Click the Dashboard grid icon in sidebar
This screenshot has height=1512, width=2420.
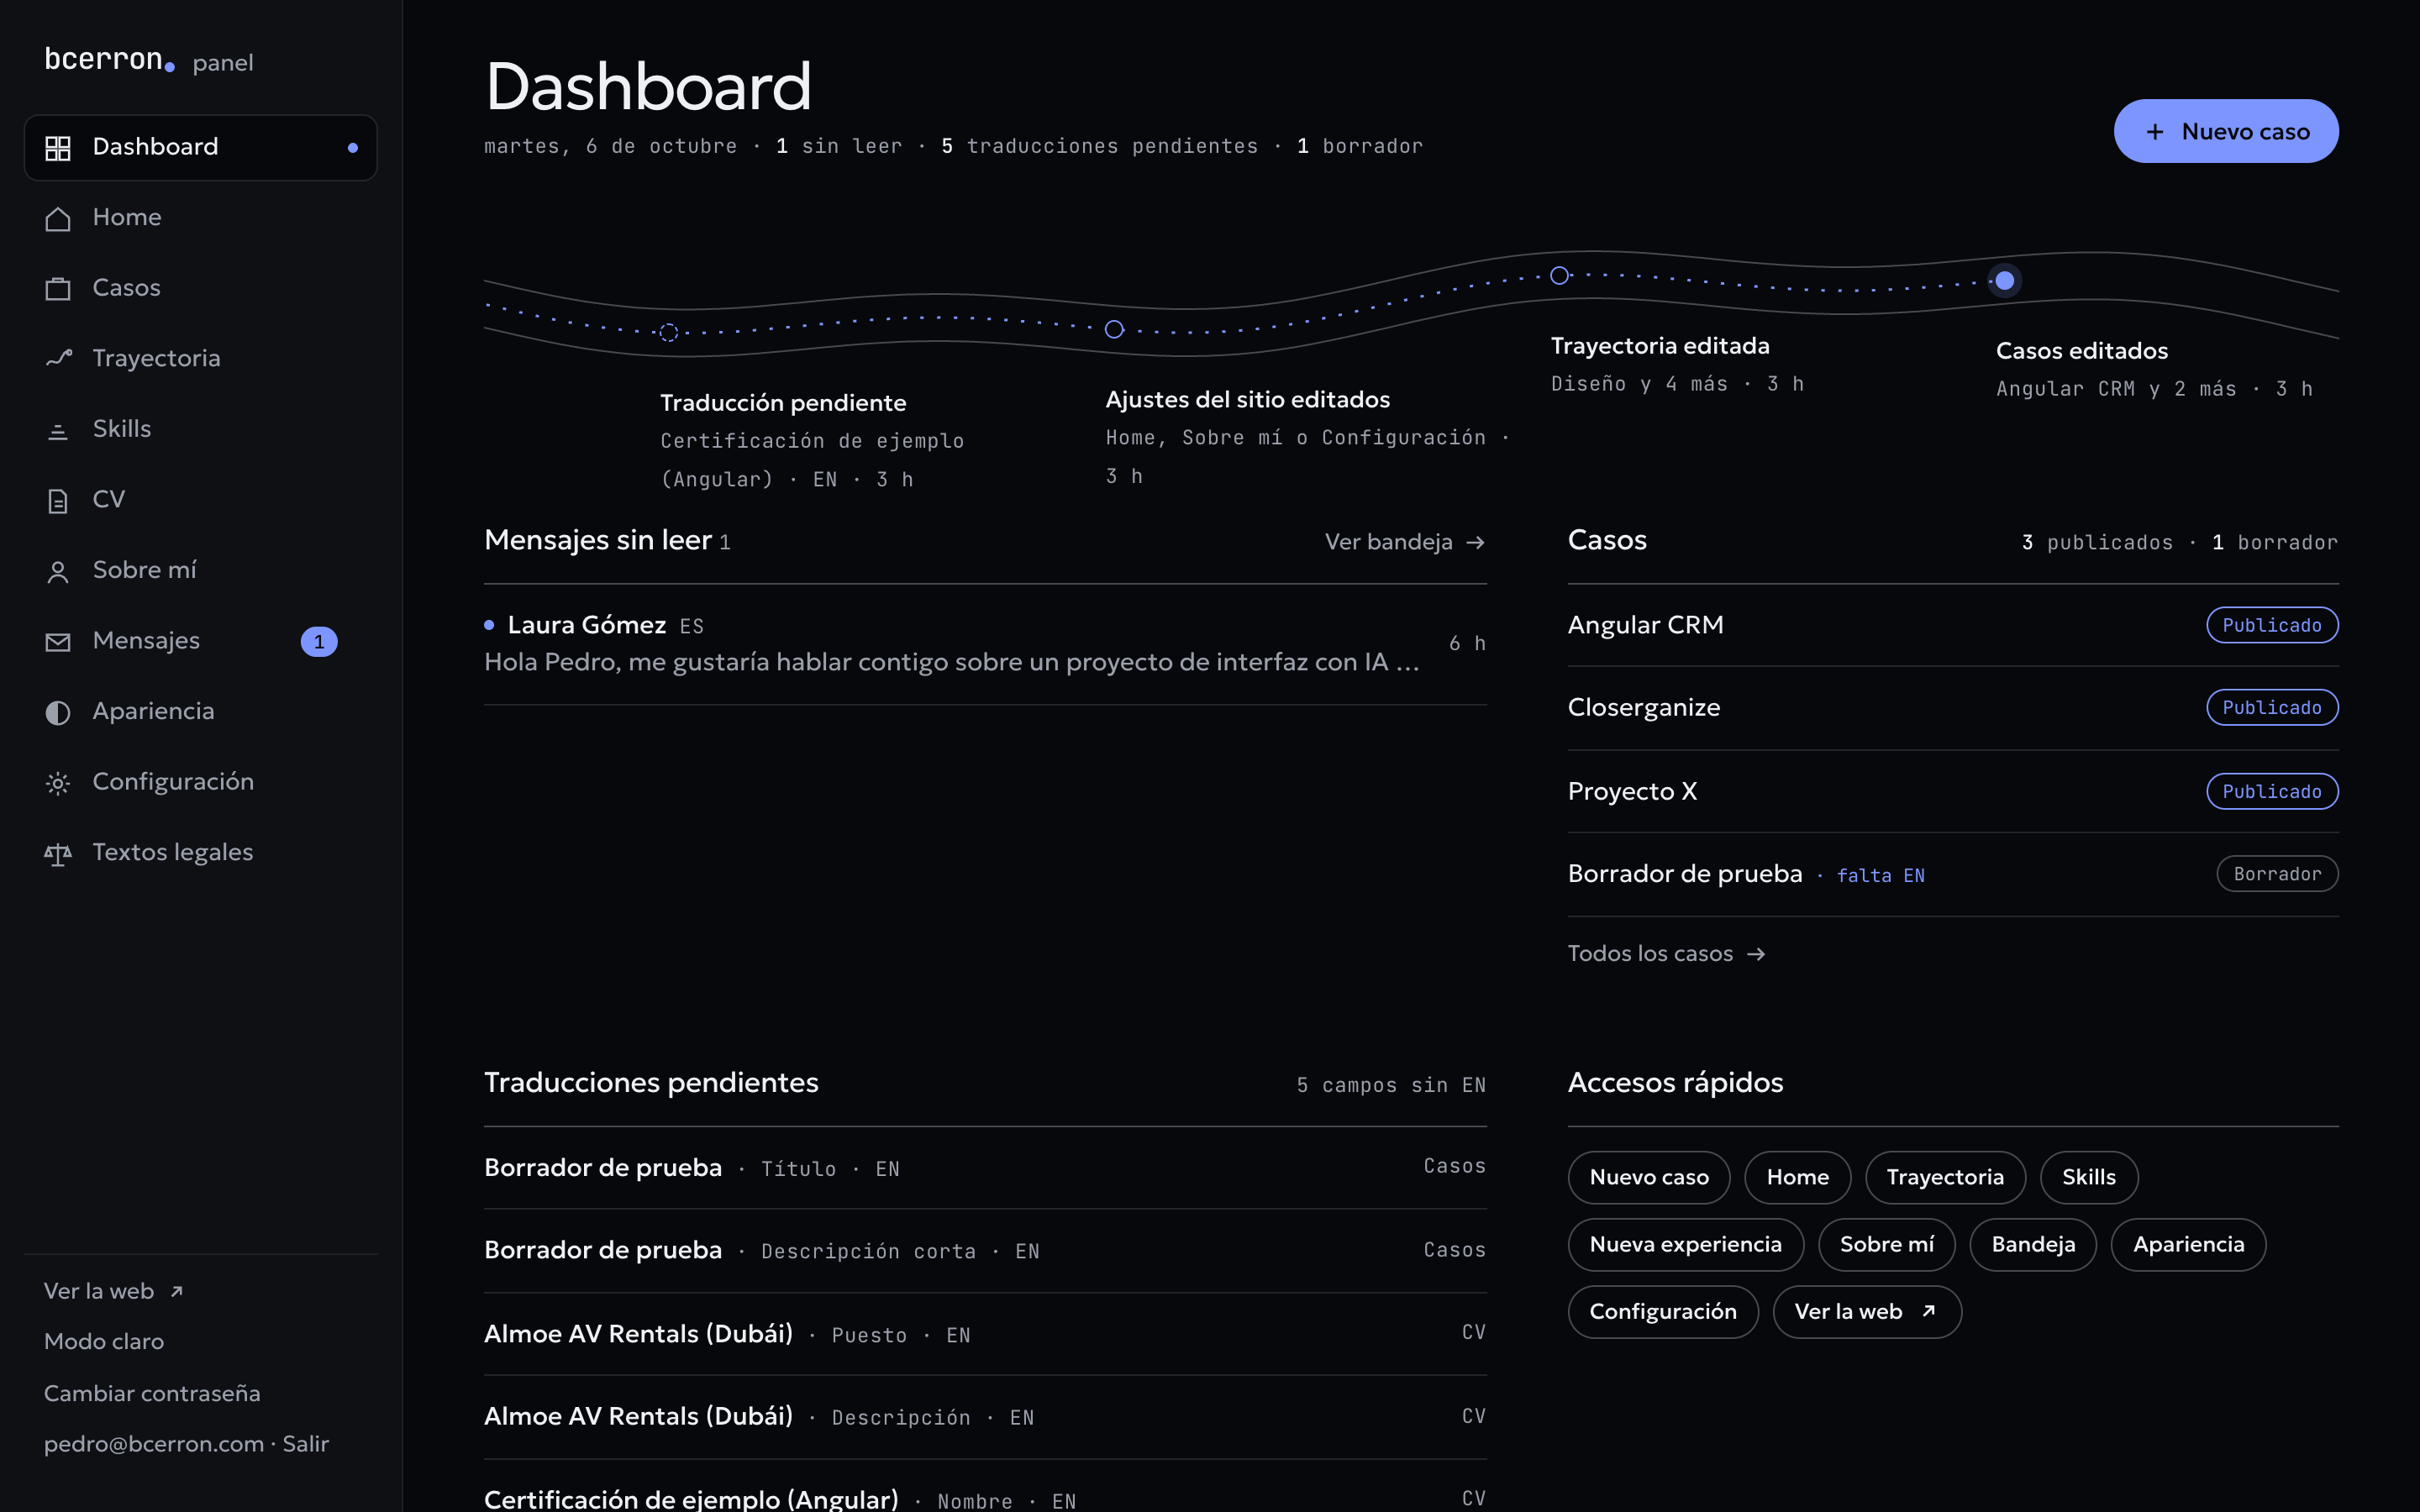(x=58, y=148)
